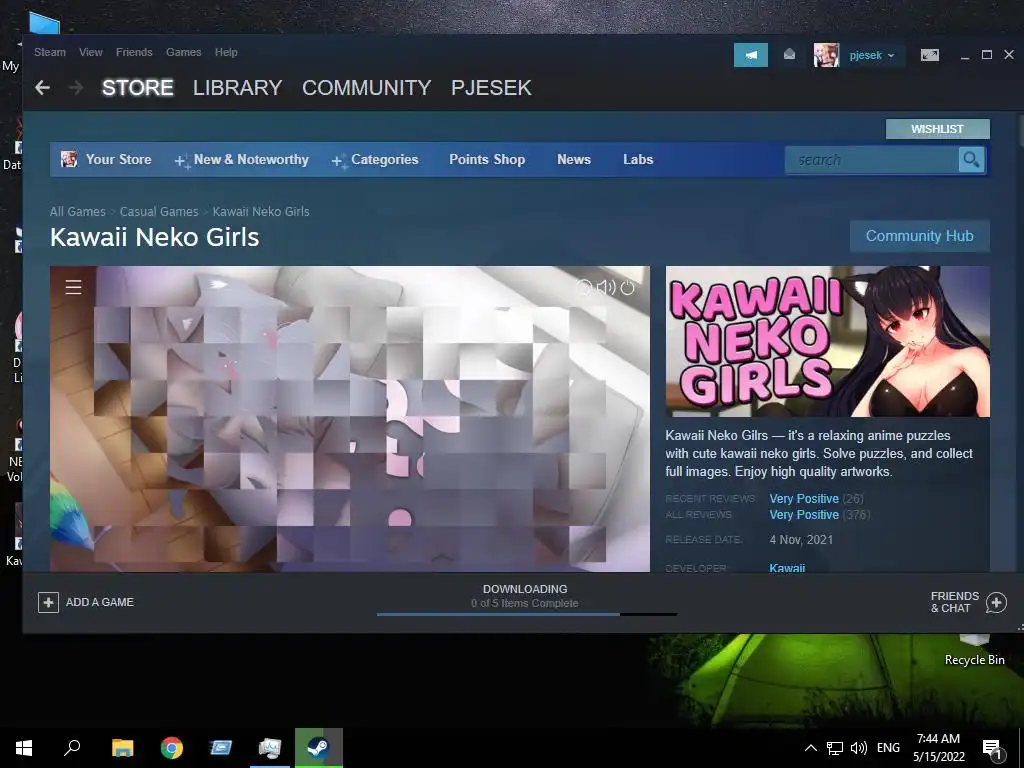1024x768 pixels.
Task: Open the News store link
Action: coord(574,160)
